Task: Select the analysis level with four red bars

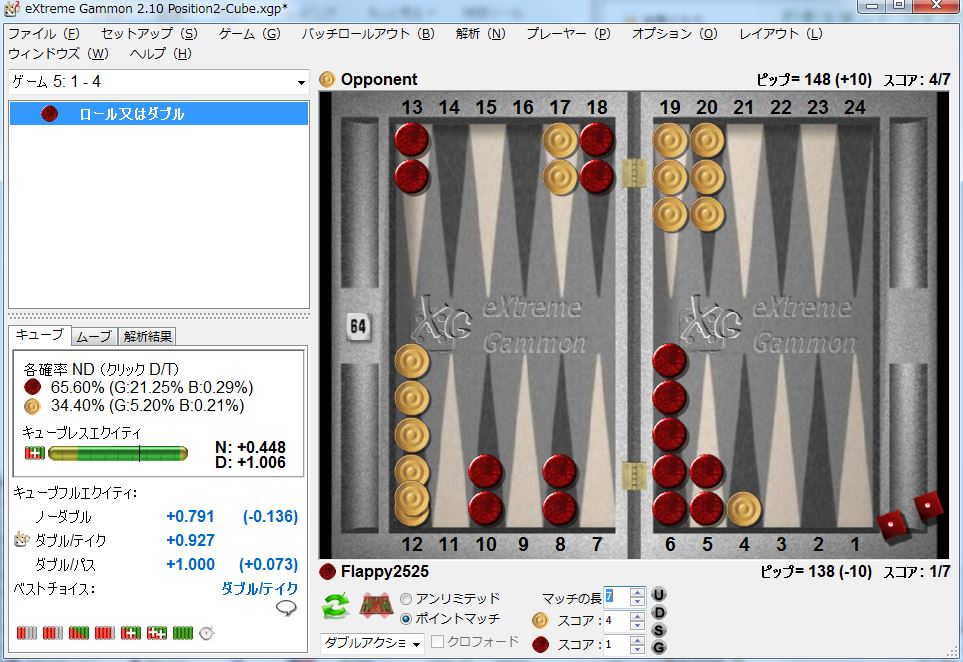Action: pyautogui.click(x=104, y=633)
